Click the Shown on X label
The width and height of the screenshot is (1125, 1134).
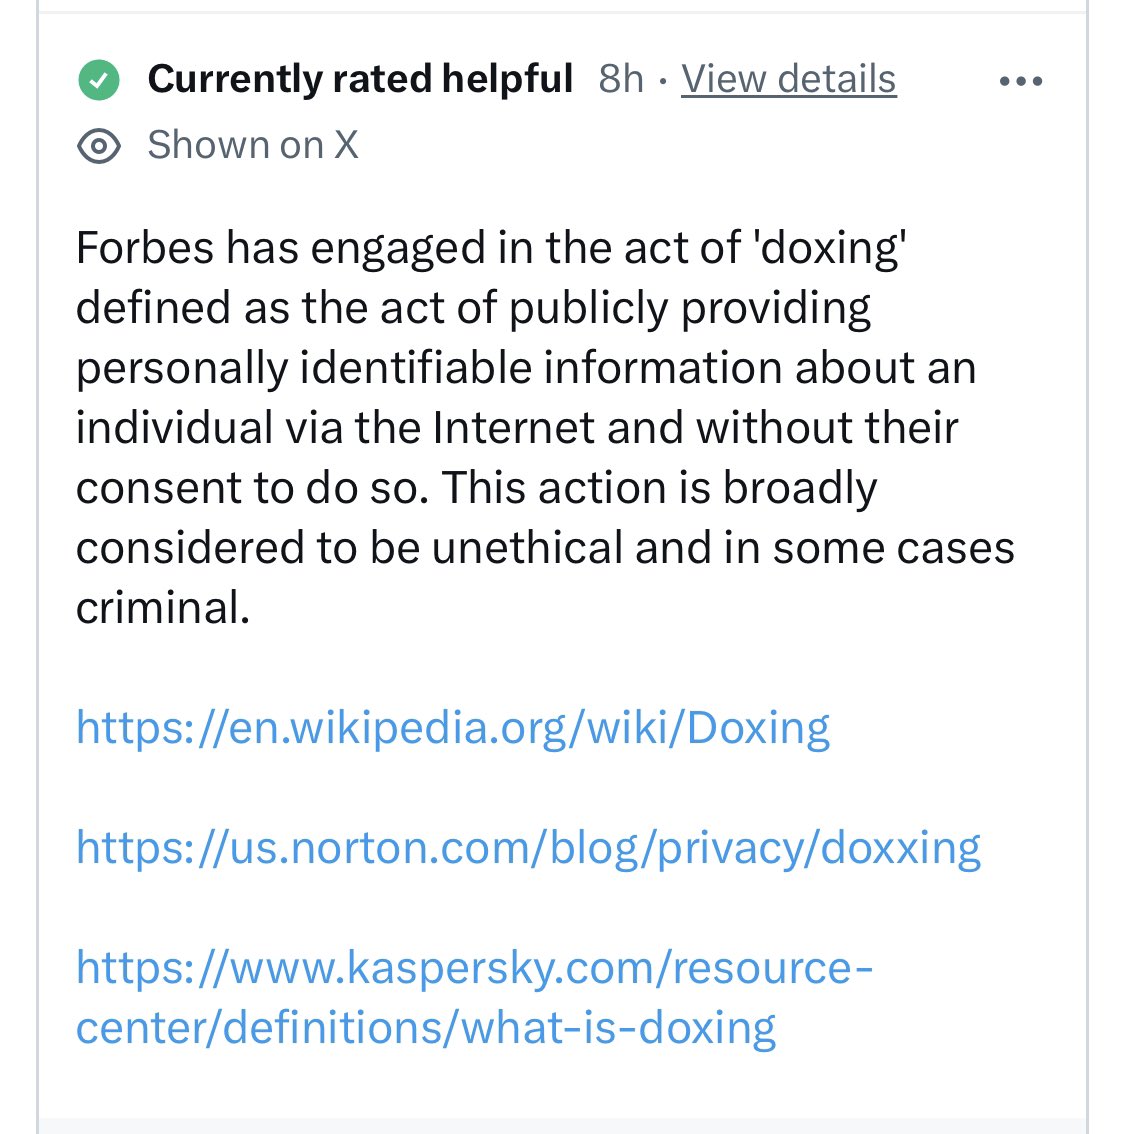pyautogui.click(x=253, y=145)
